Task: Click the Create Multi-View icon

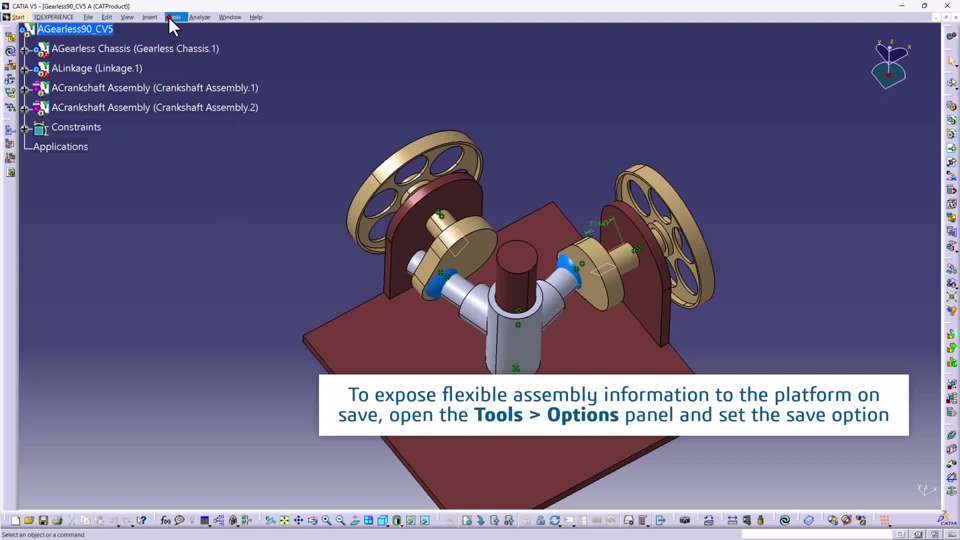Action: pyautogui.click(x=369, y=520)
